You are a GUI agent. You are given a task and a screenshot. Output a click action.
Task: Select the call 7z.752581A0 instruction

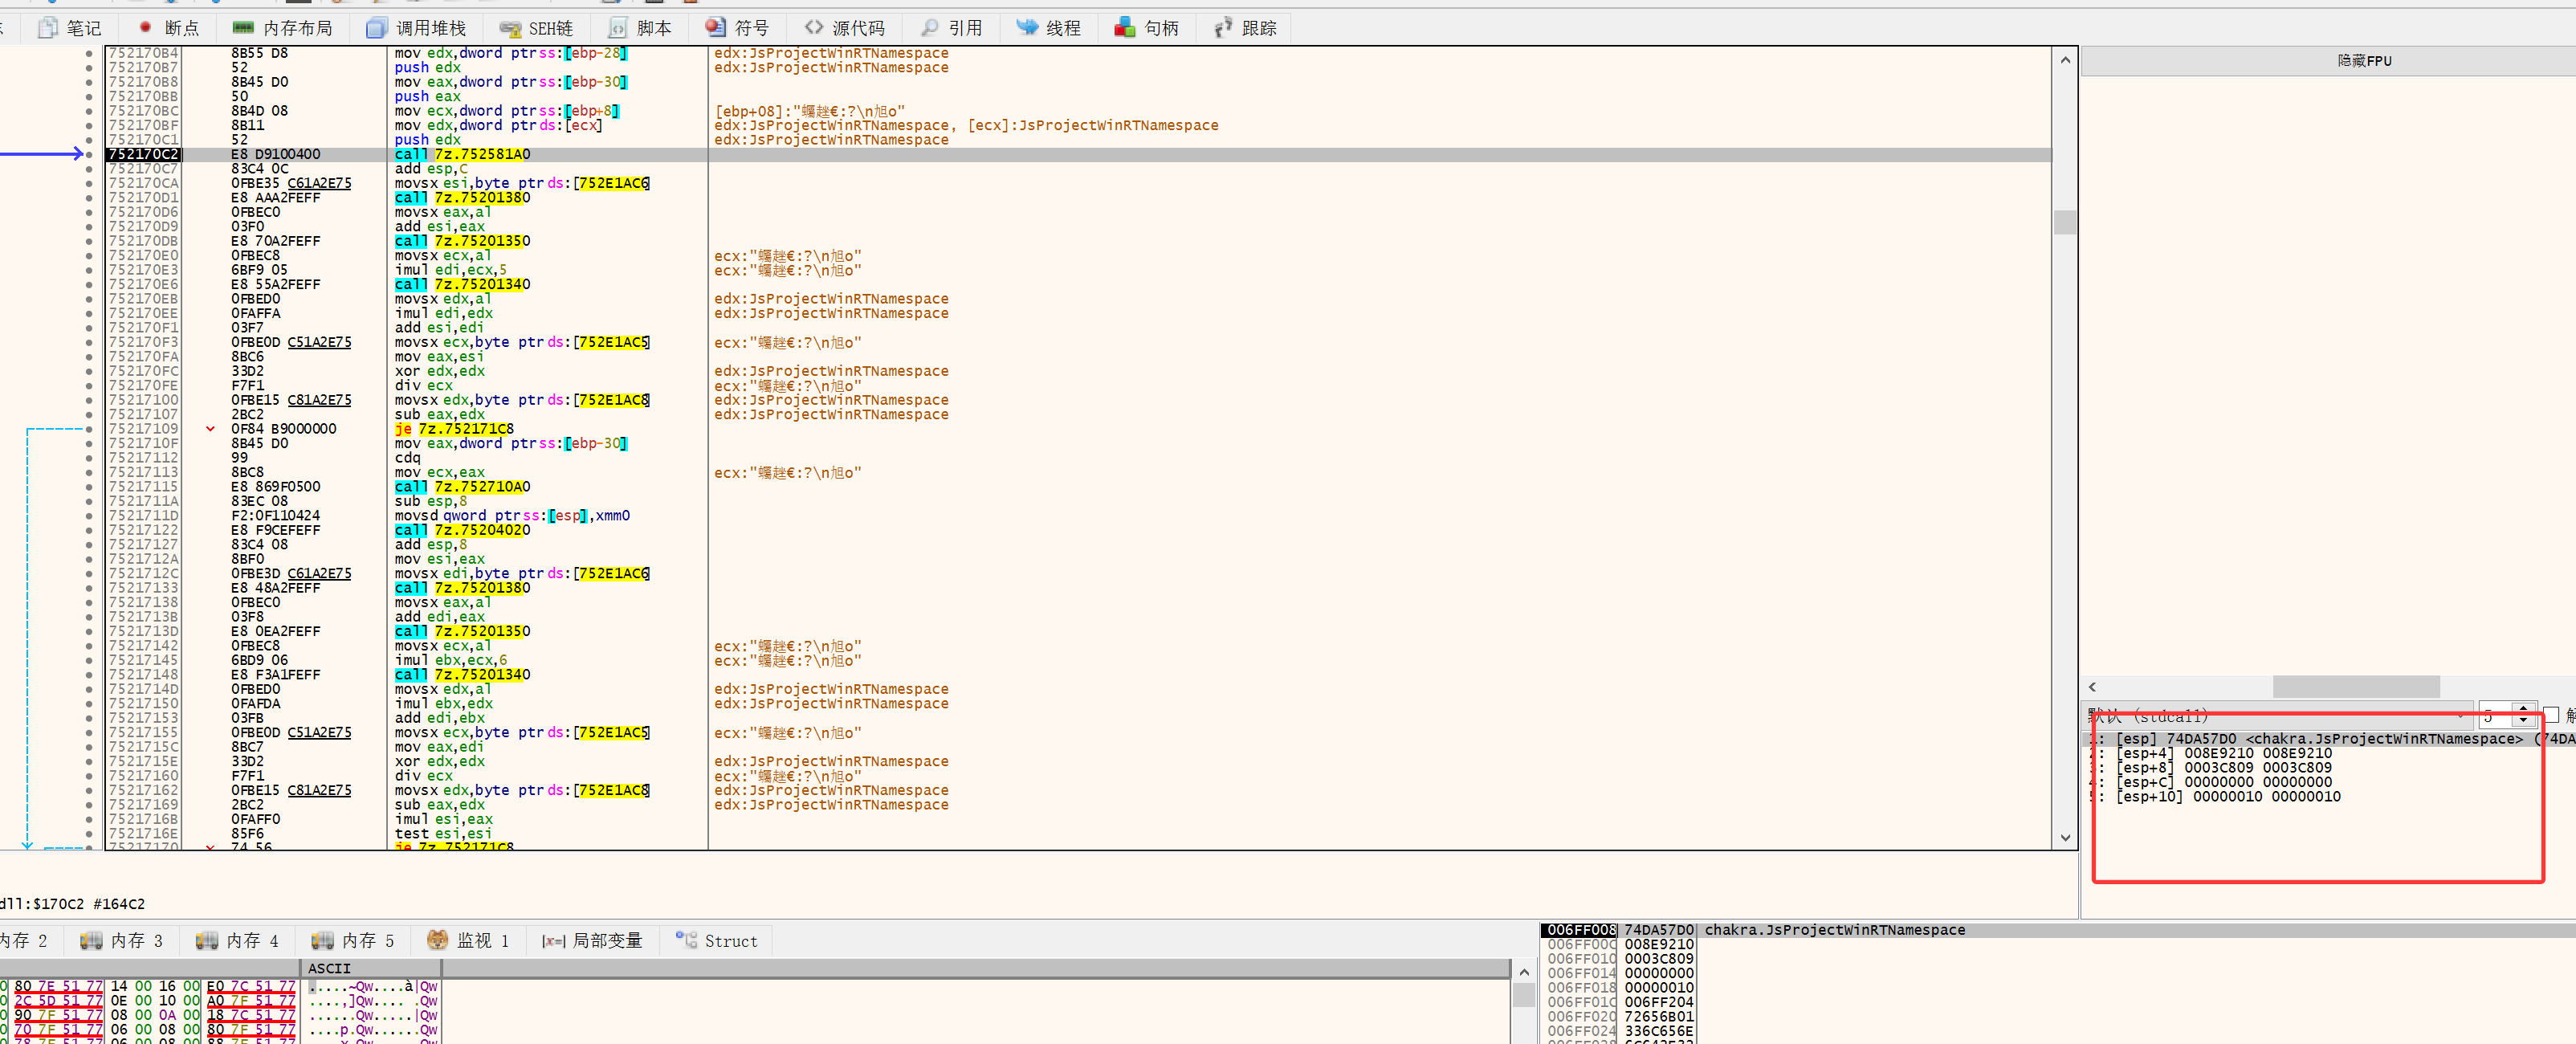tap(462, 154)
